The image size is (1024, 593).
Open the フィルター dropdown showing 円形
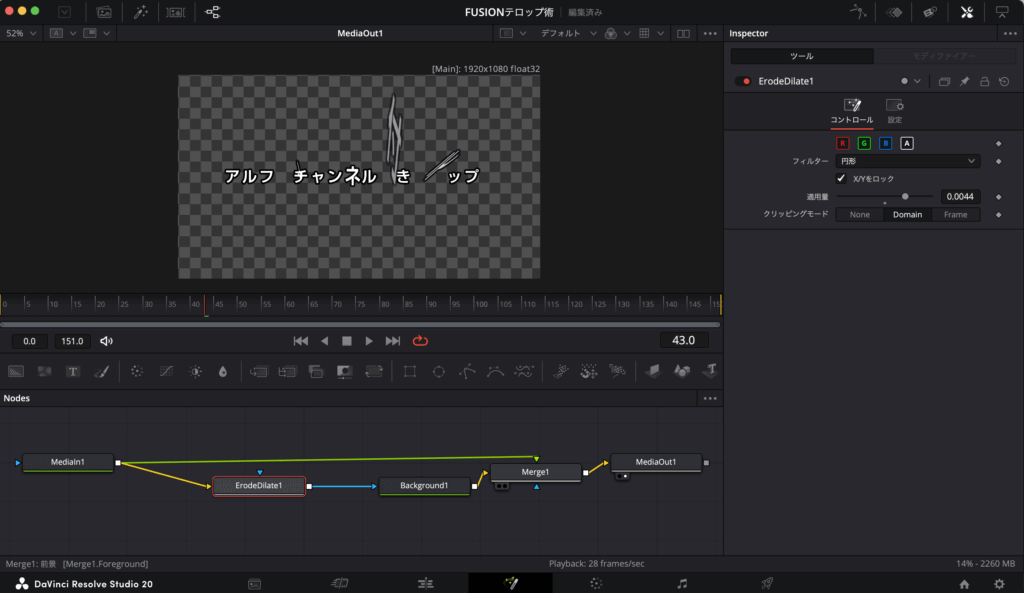(907, 161)
